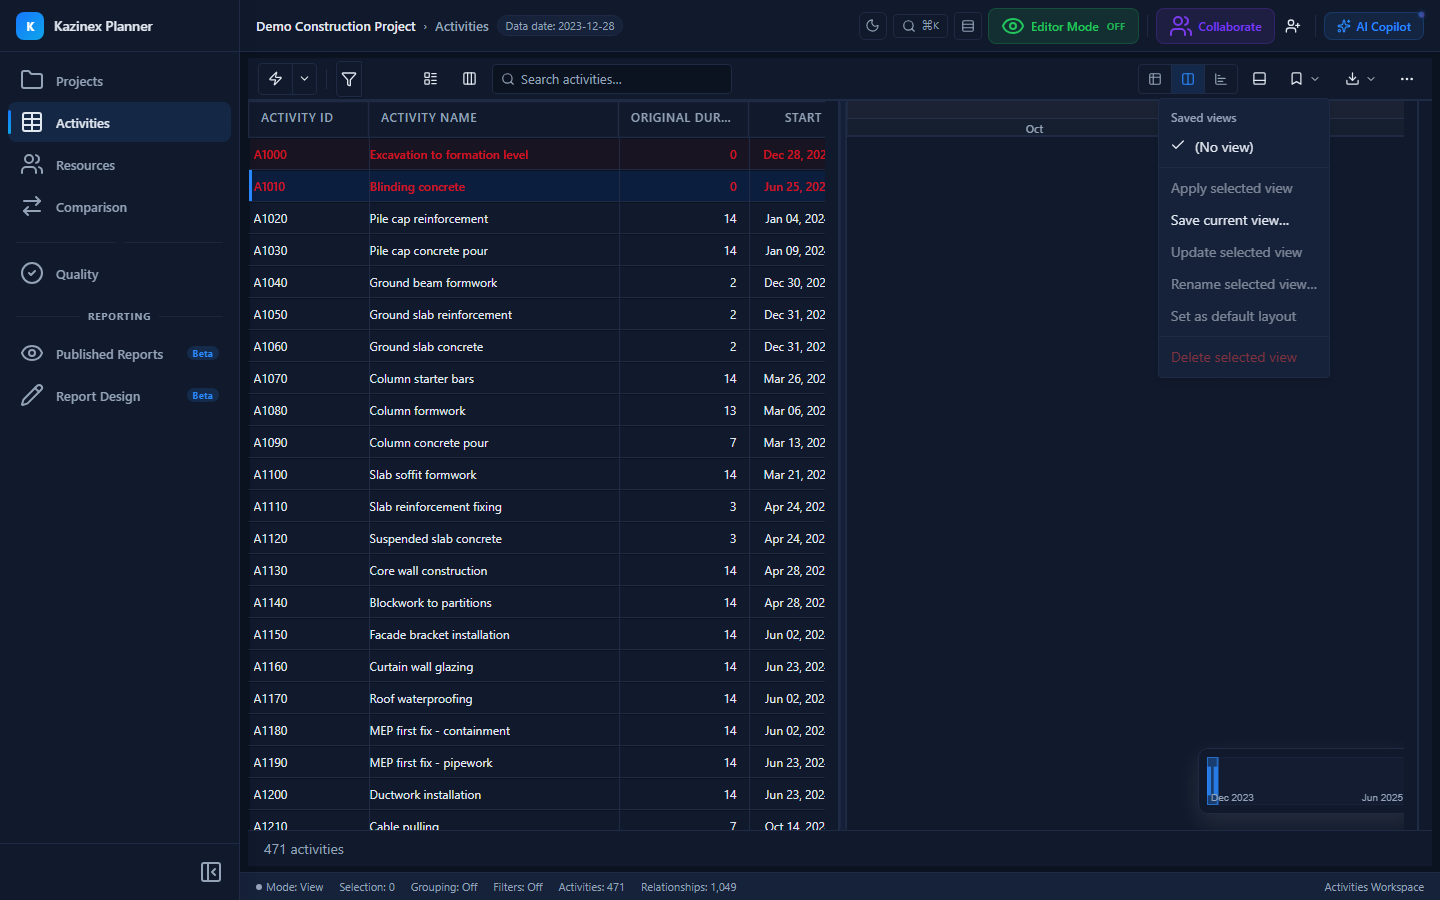Sort by the Original Duration column header
1440x900 pixels.
pyautogui.click(x=684, y=118)
